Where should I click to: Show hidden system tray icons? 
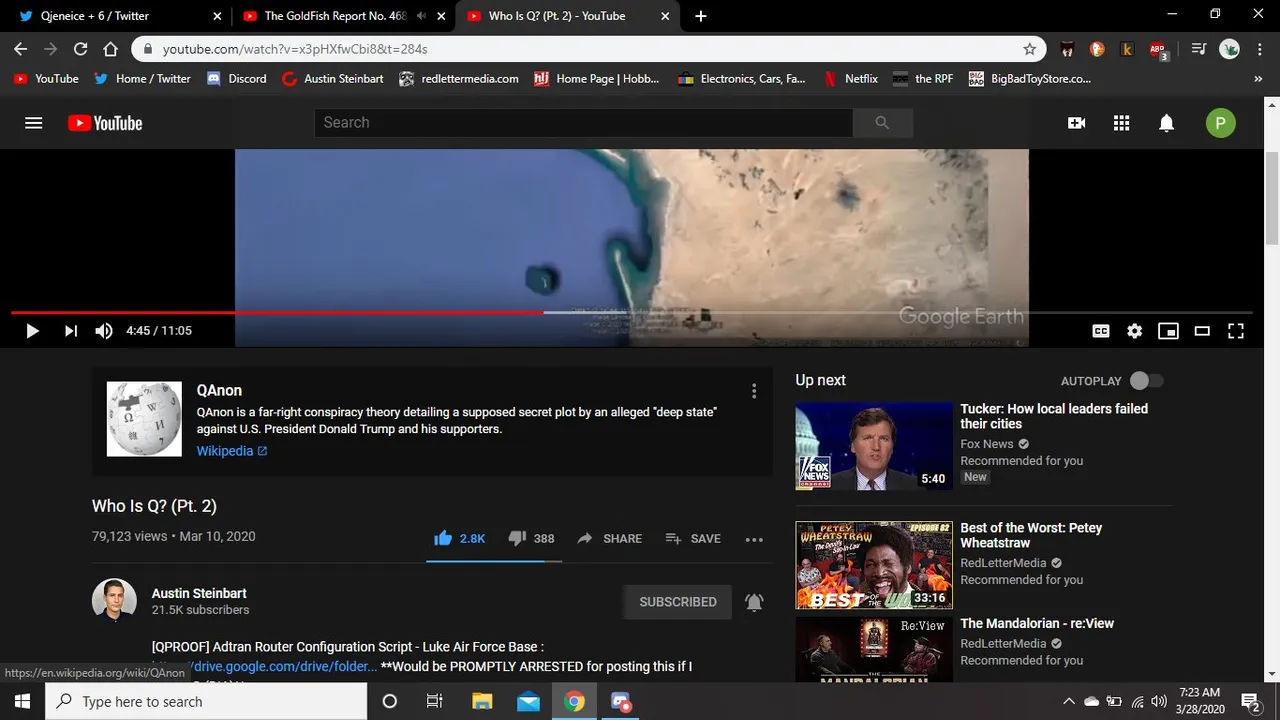pos(1068,701)
